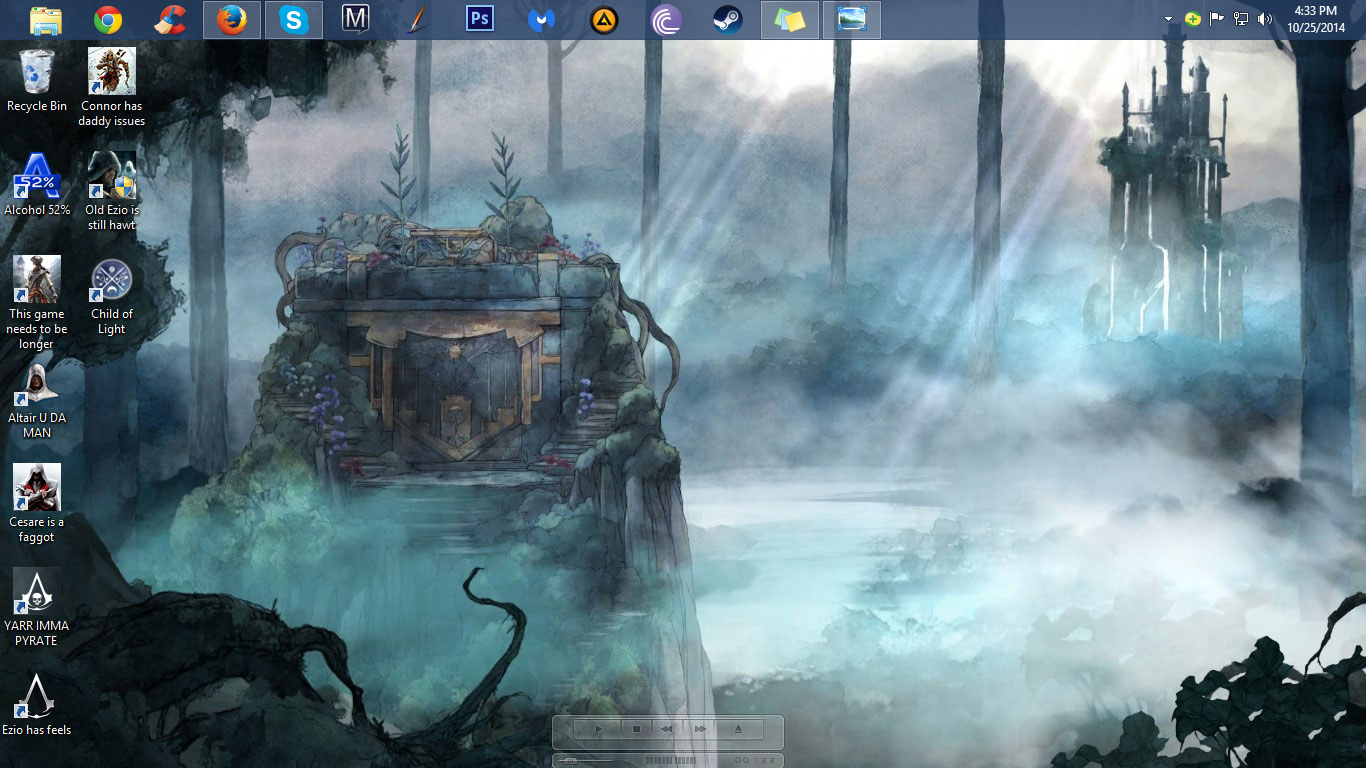The height and width of the screenshot is (768, 1366).
Task: Open the volume speaker tray icon
Action: pos(1265,19)
